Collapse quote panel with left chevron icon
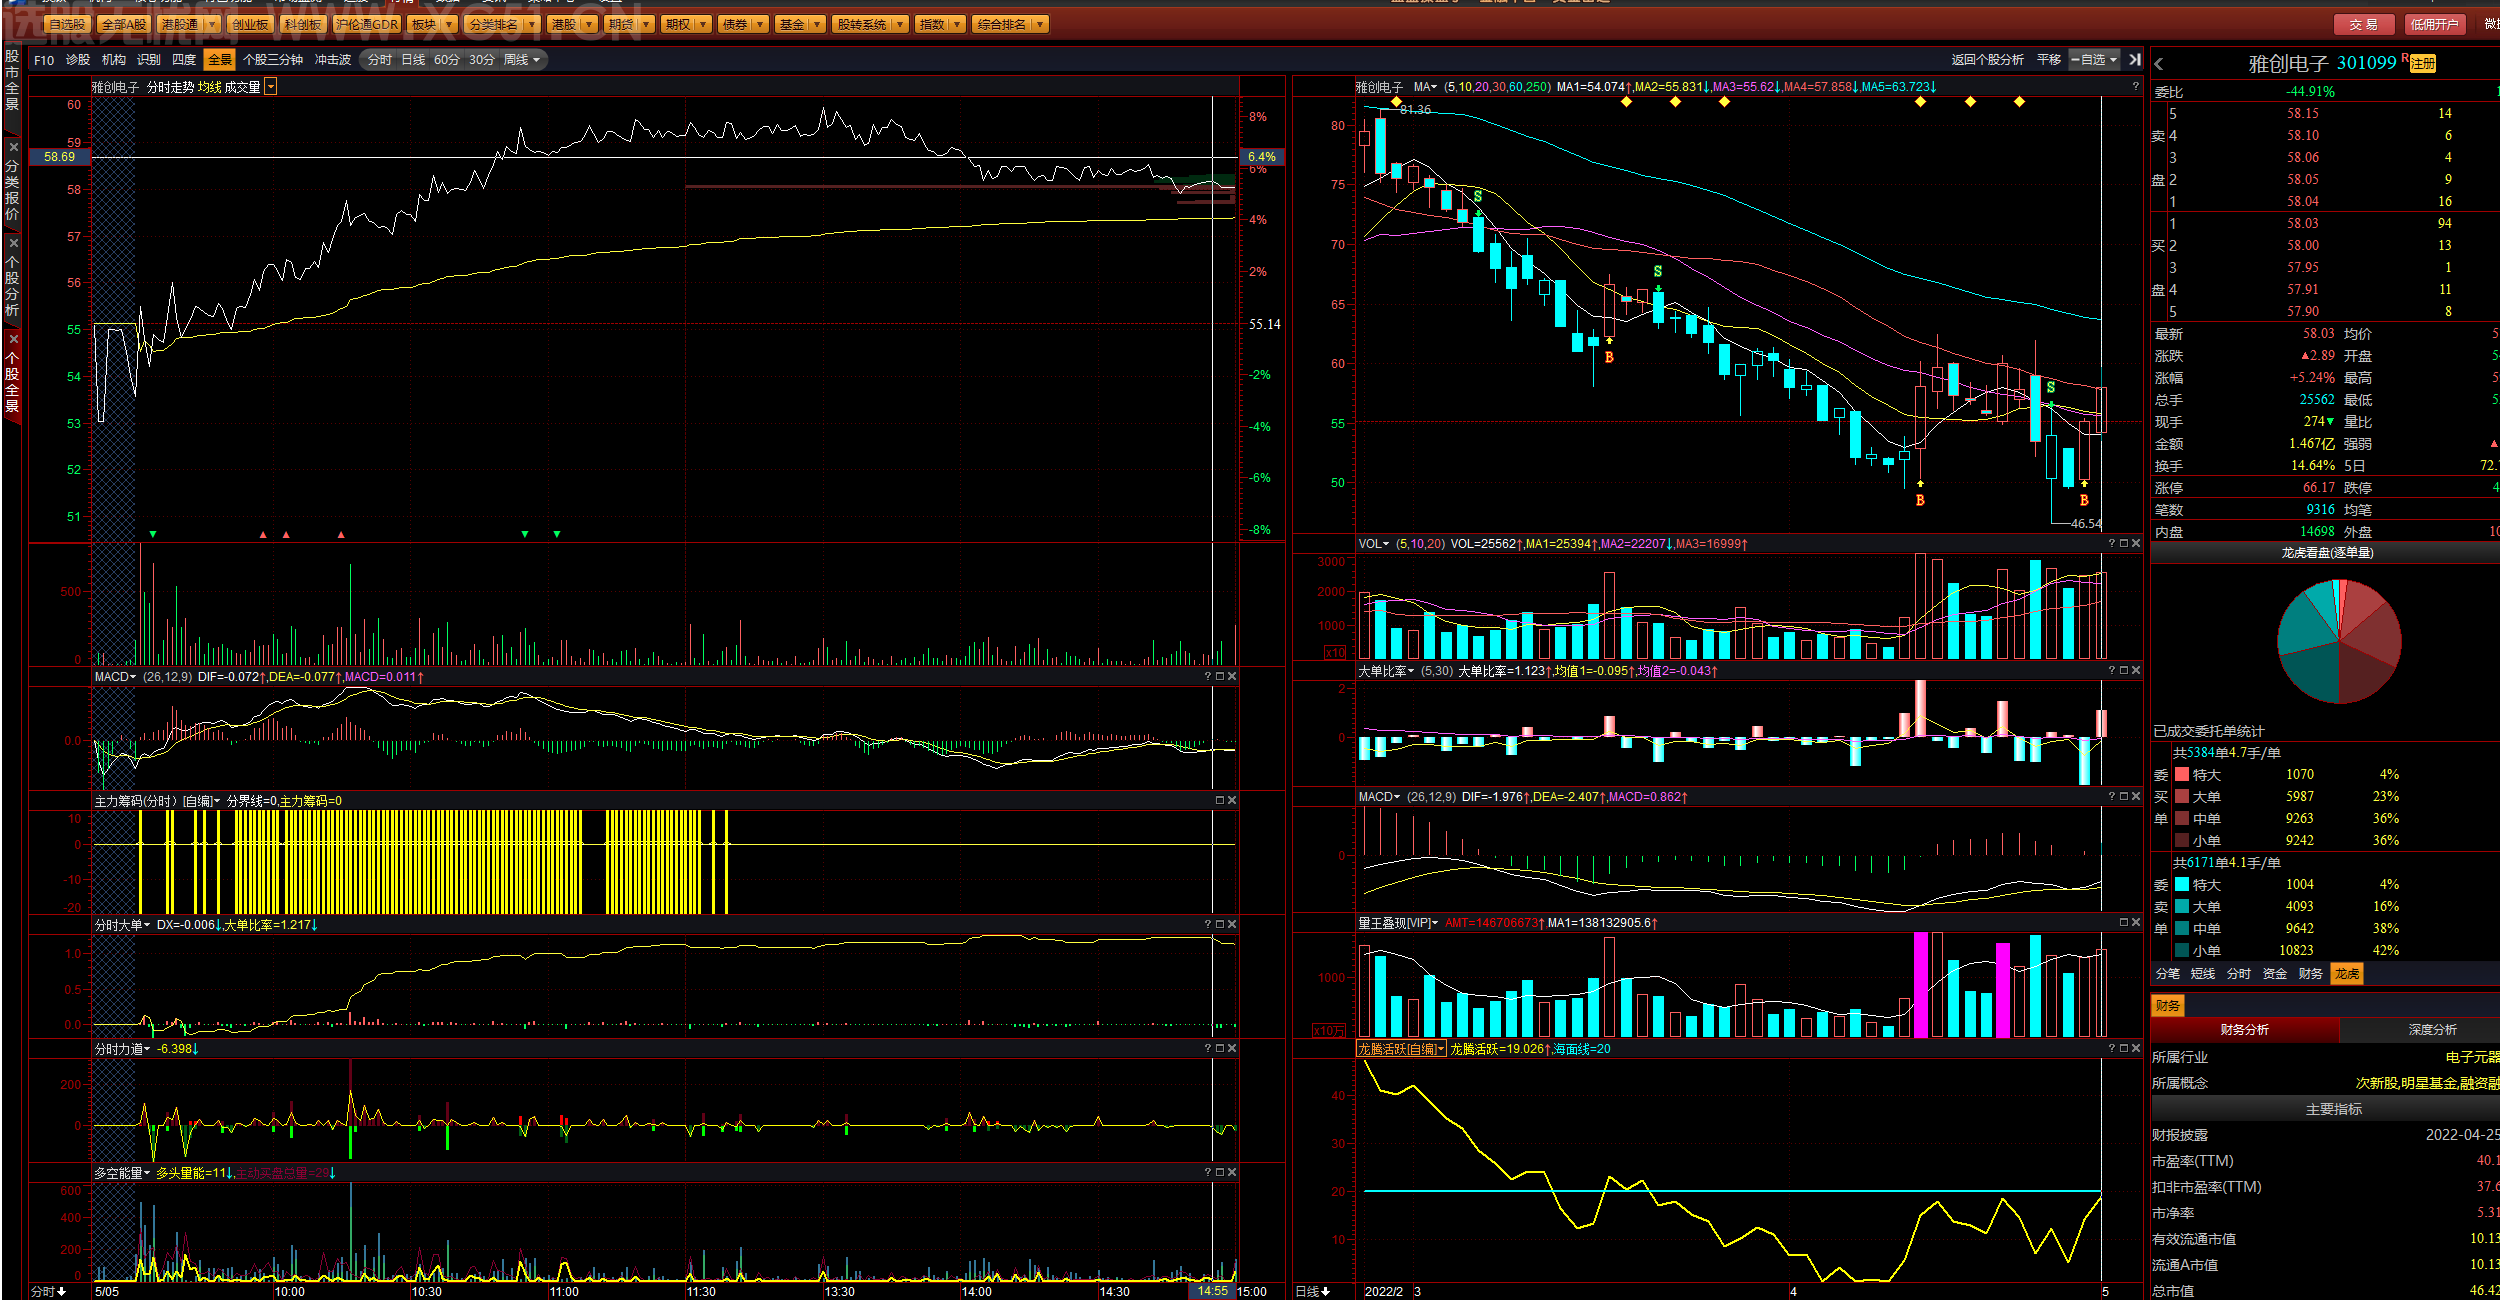Viewport: 2500px width, 1300px height. click(2159, 64)
